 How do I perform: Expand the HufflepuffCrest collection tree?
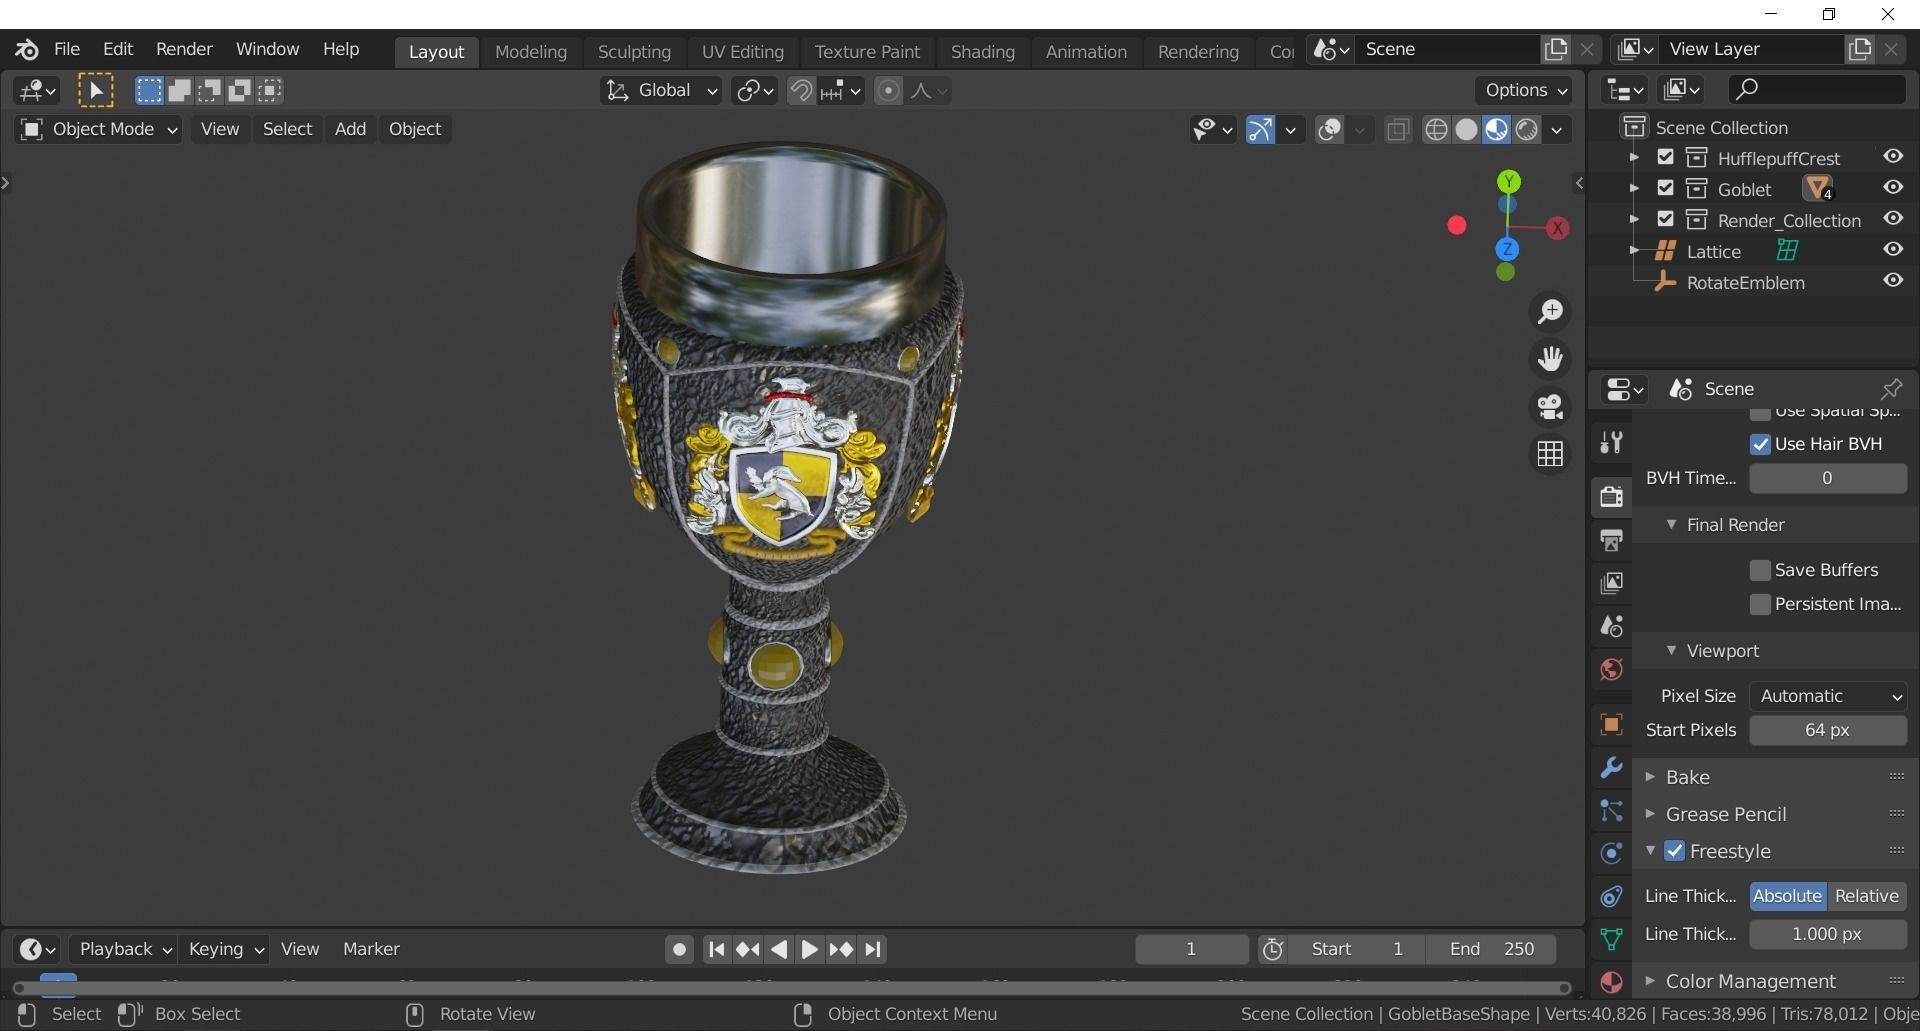coord(1634,157)
